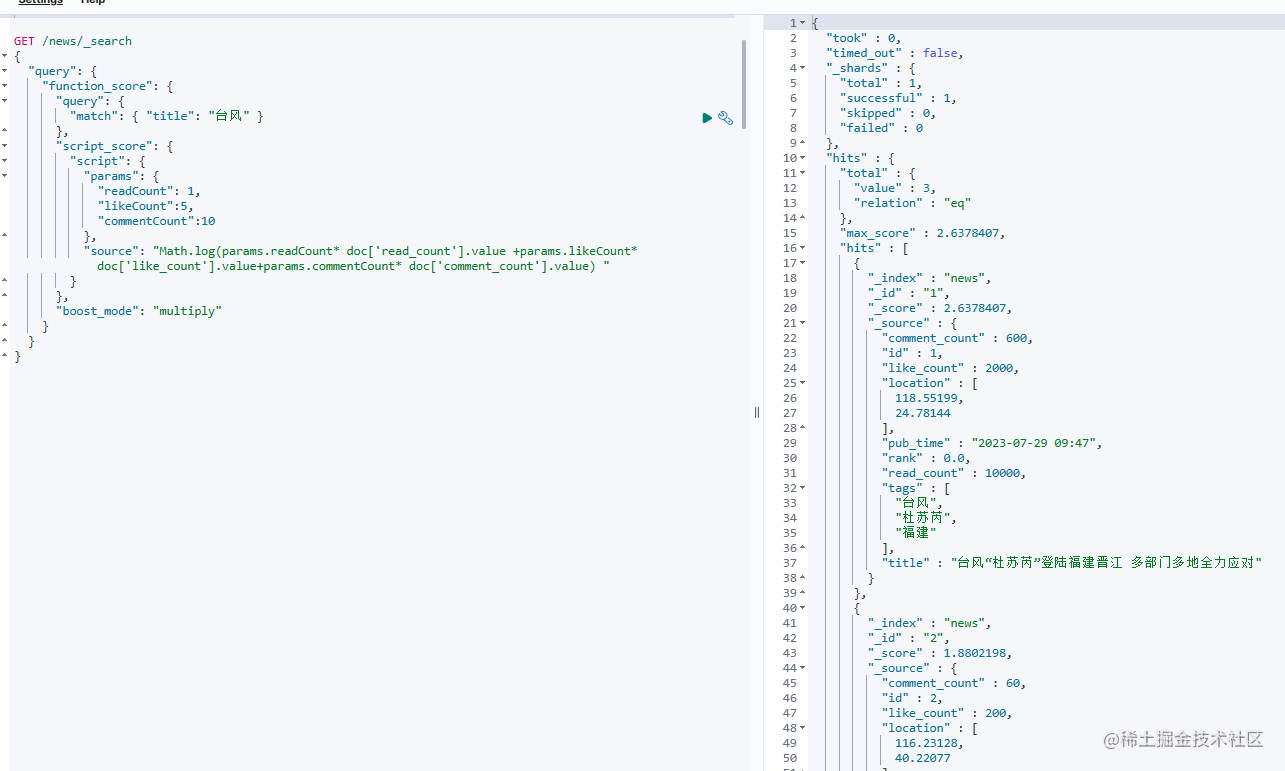1285x771 pixels.
Task: Collapse the "params" block in the editor
Action: tap(5, 175)
